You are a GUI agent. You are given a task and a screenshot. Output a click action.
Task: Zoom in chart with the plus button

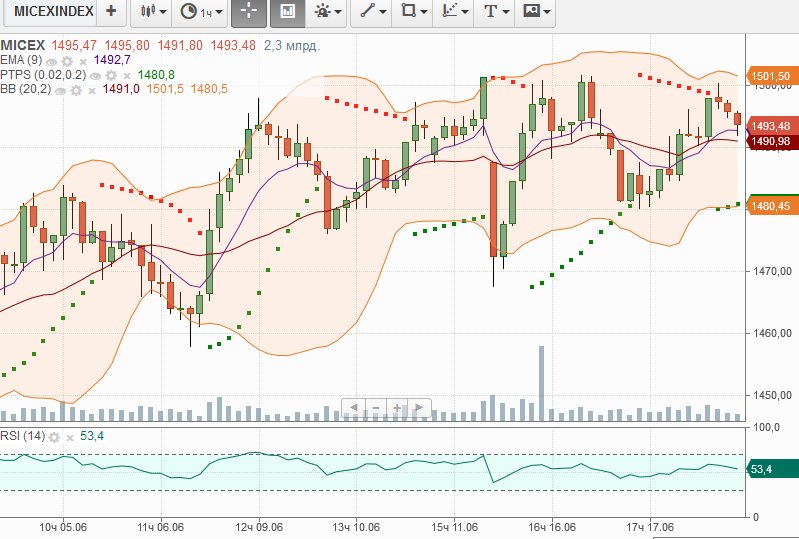pos(397,408)
